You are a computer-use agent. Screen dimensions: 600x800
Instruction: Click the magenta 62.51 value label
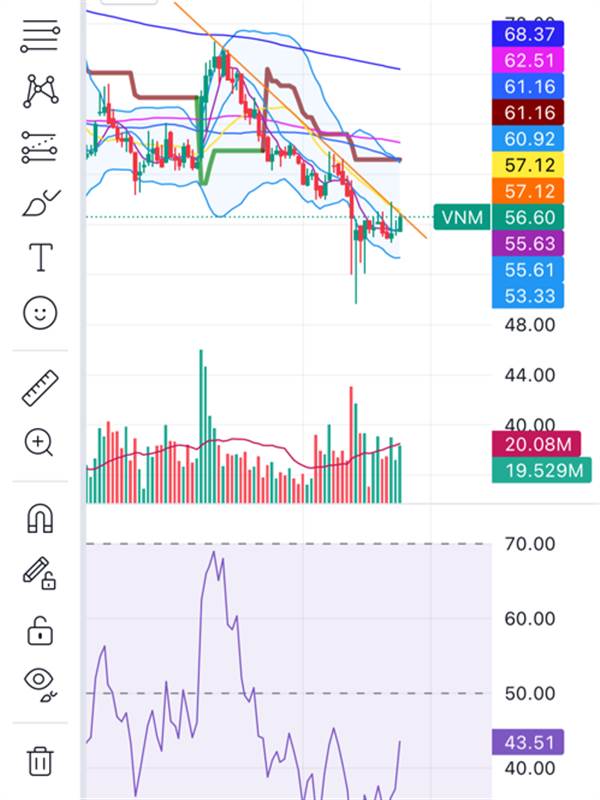pos(528,60)
